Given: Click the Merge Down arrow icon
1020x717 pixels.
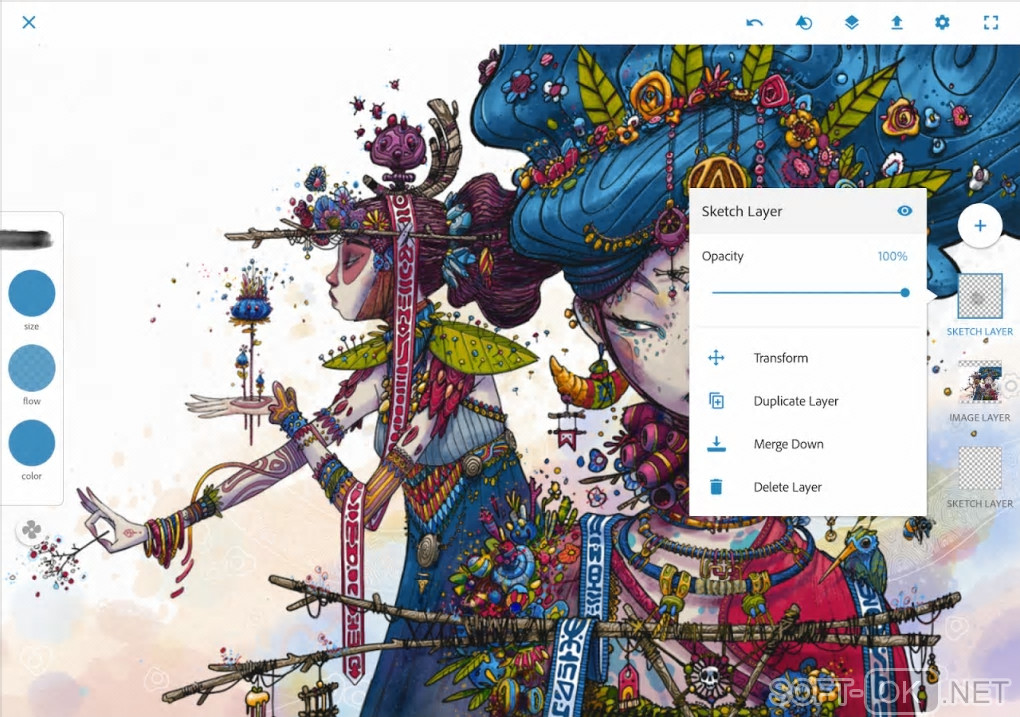Looking at the screenshot, I should pyautogui.click(x=716, y=444).
